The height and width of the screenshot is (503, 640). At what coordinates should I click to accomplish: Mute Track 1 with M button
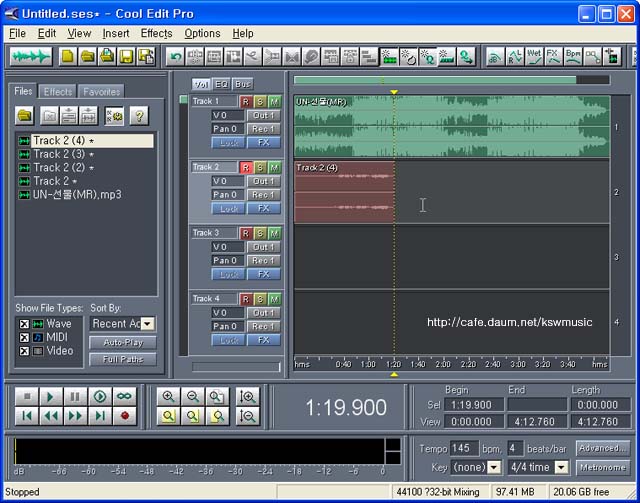coord(274,102)
